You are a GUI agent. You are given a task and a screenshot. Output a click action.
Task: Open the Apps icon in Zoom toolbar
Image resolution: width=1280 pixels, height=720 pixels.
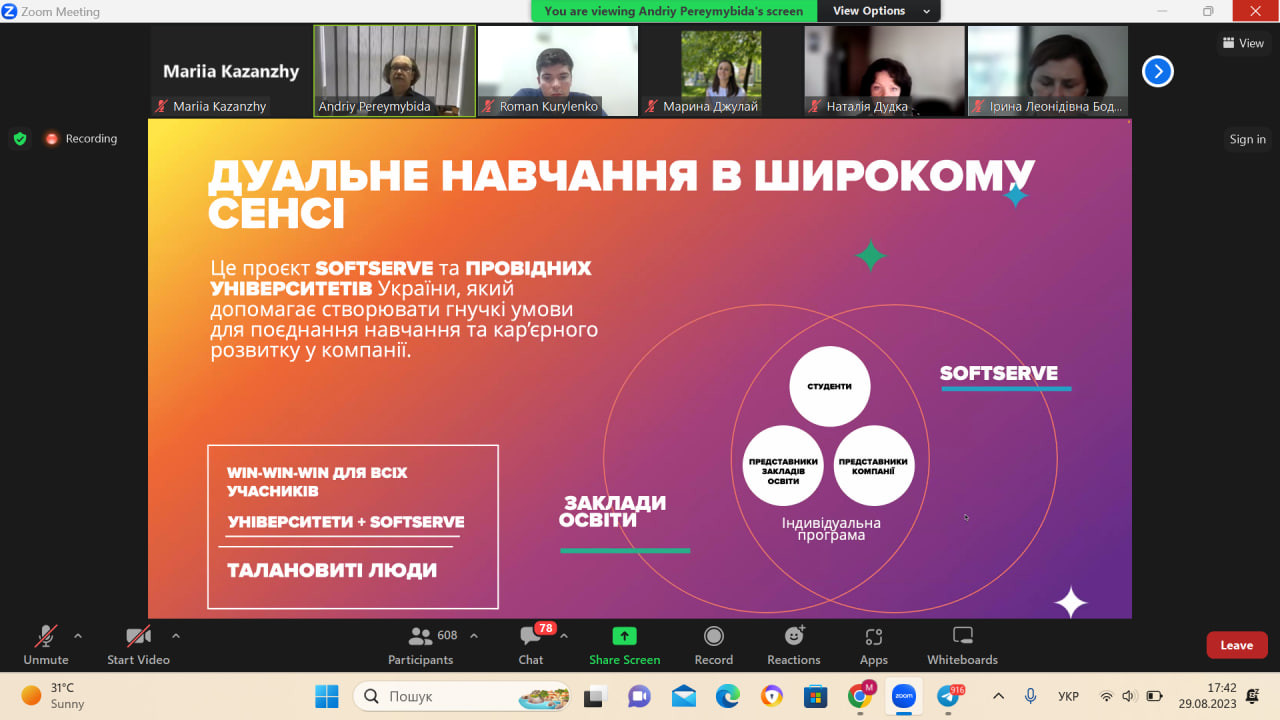(874, 636)
